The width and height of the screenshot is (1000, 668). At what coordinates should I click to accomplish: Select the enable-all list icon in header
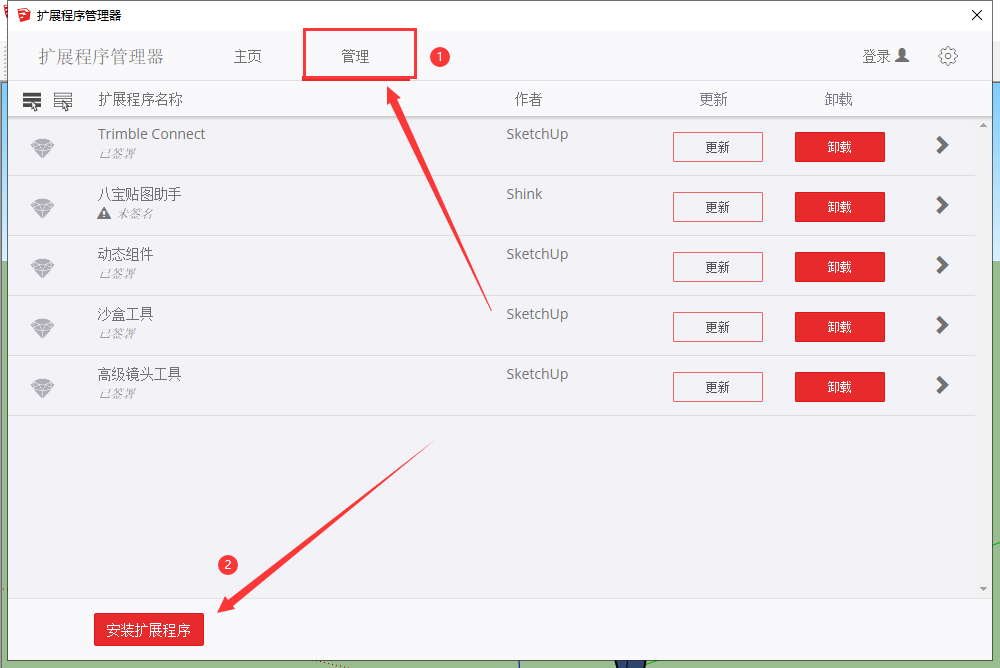coord(32,101)
